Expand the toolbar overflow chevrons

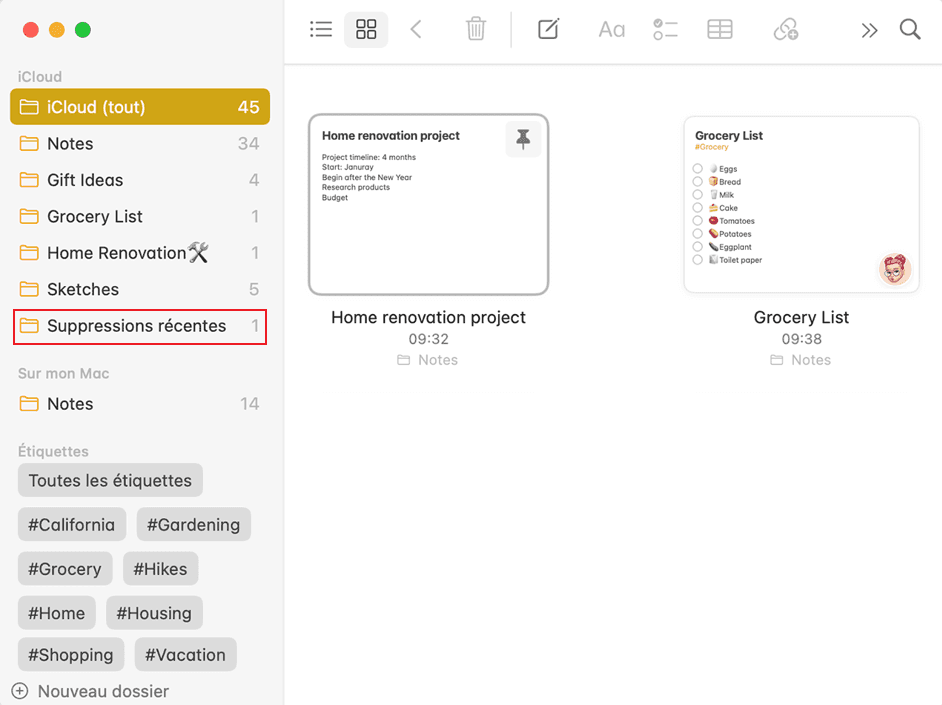(x=869, y=30)
